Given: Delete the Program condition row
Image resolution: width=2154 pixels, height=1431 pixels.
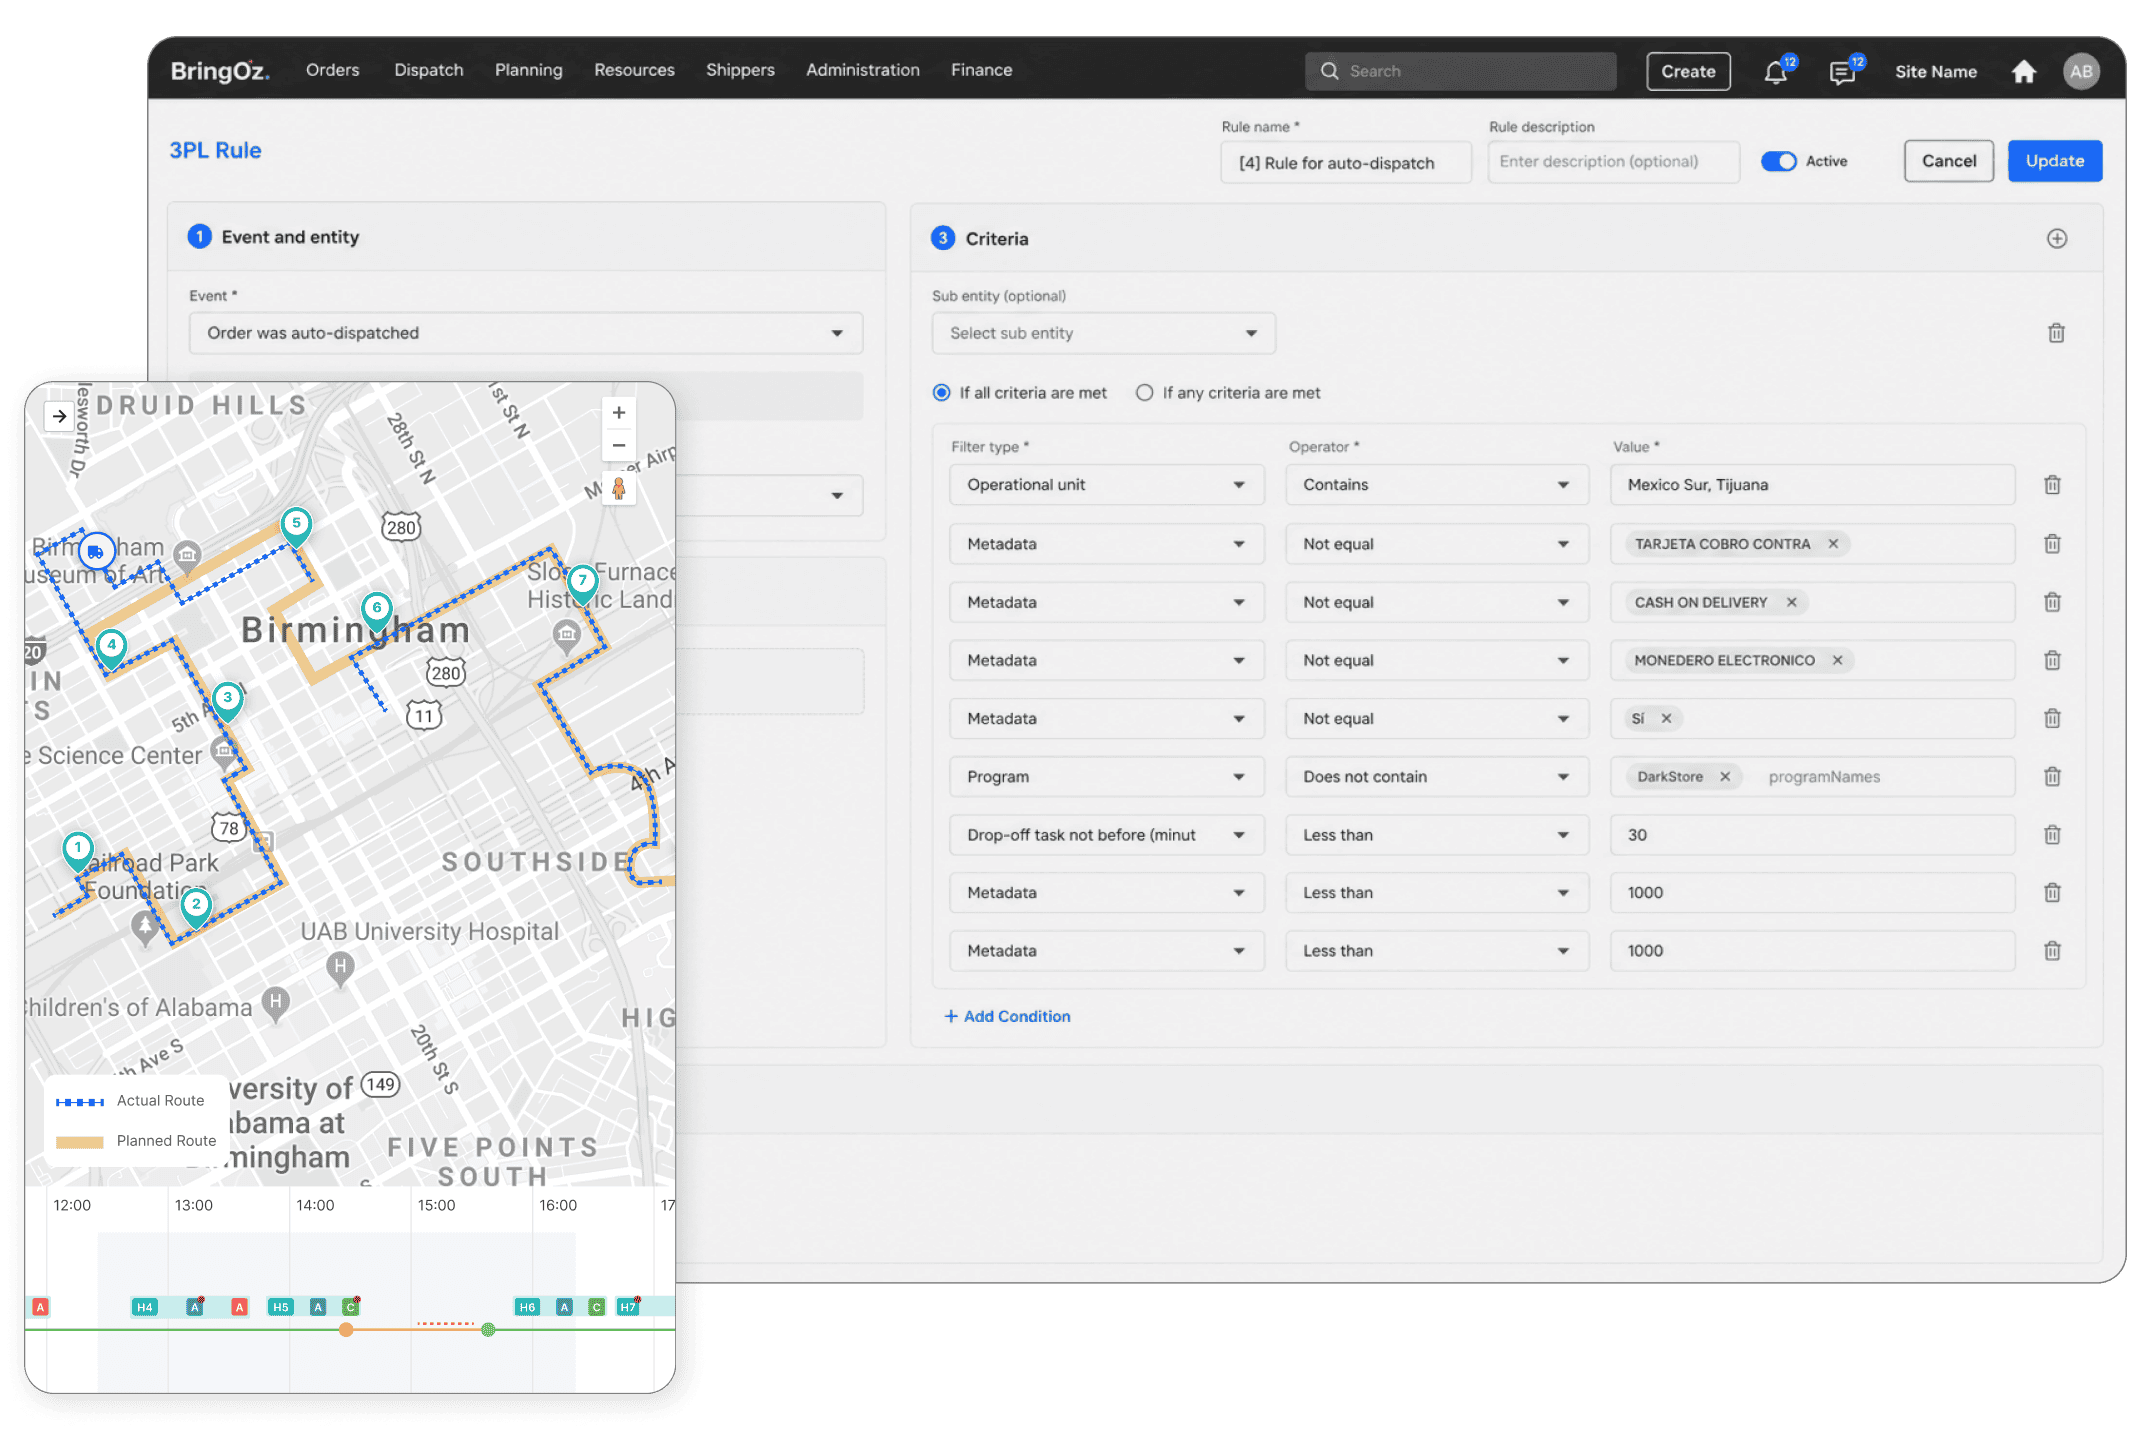Looking at the screenshot, I should (x=2052, y=777).
